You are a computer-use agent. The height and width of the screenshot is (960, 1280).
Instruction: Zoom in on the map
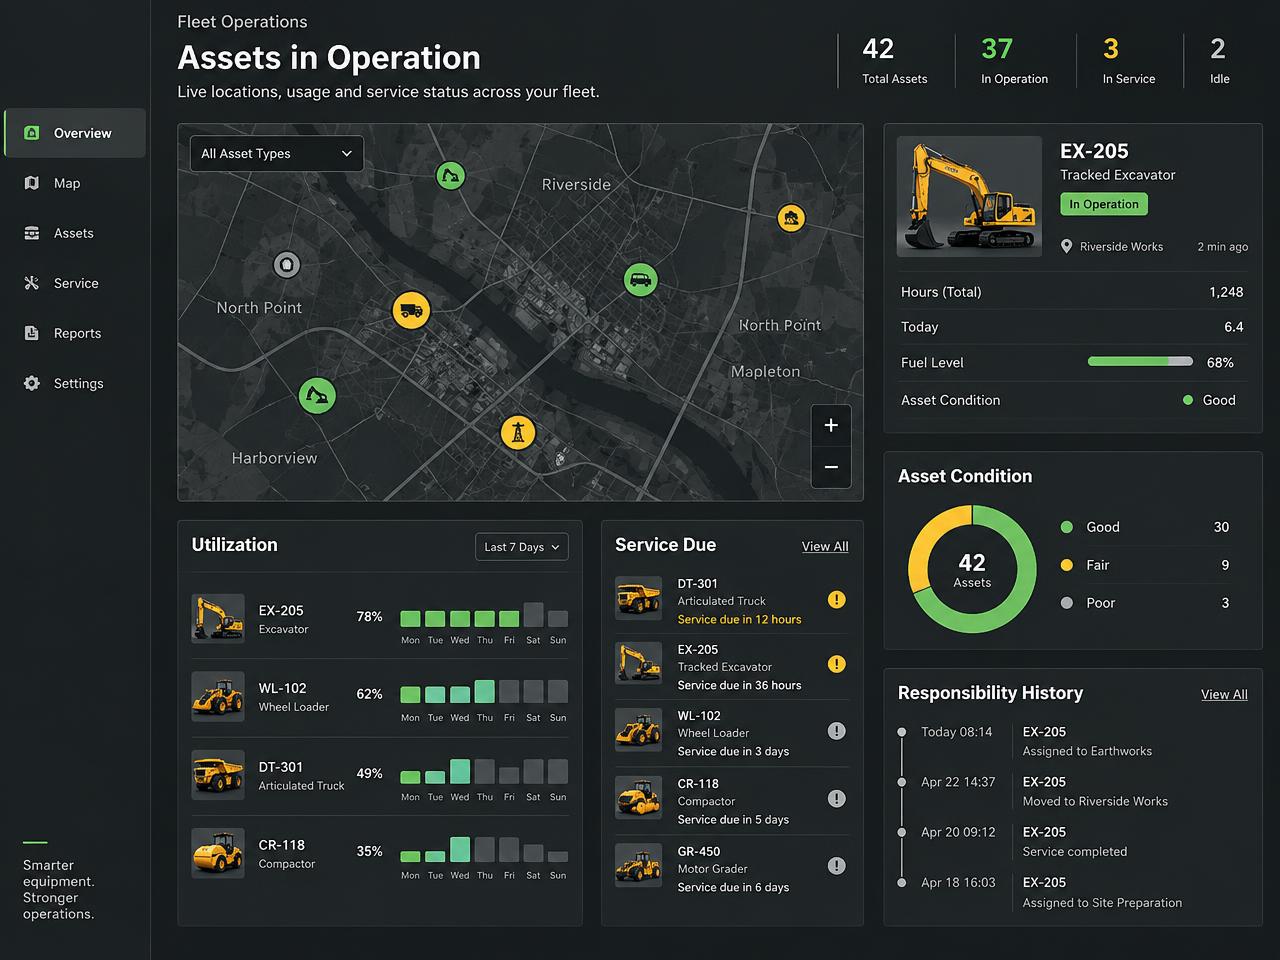pos(831,425)
